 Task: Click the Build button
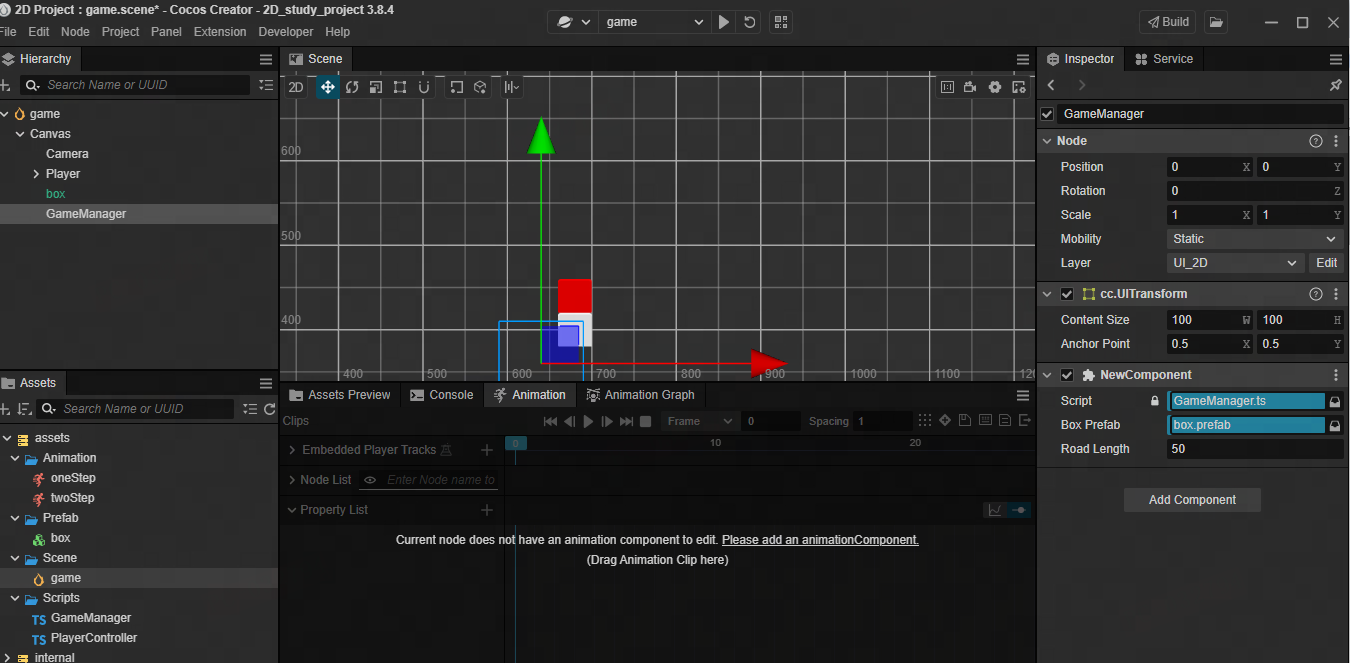click(1167, 22)
